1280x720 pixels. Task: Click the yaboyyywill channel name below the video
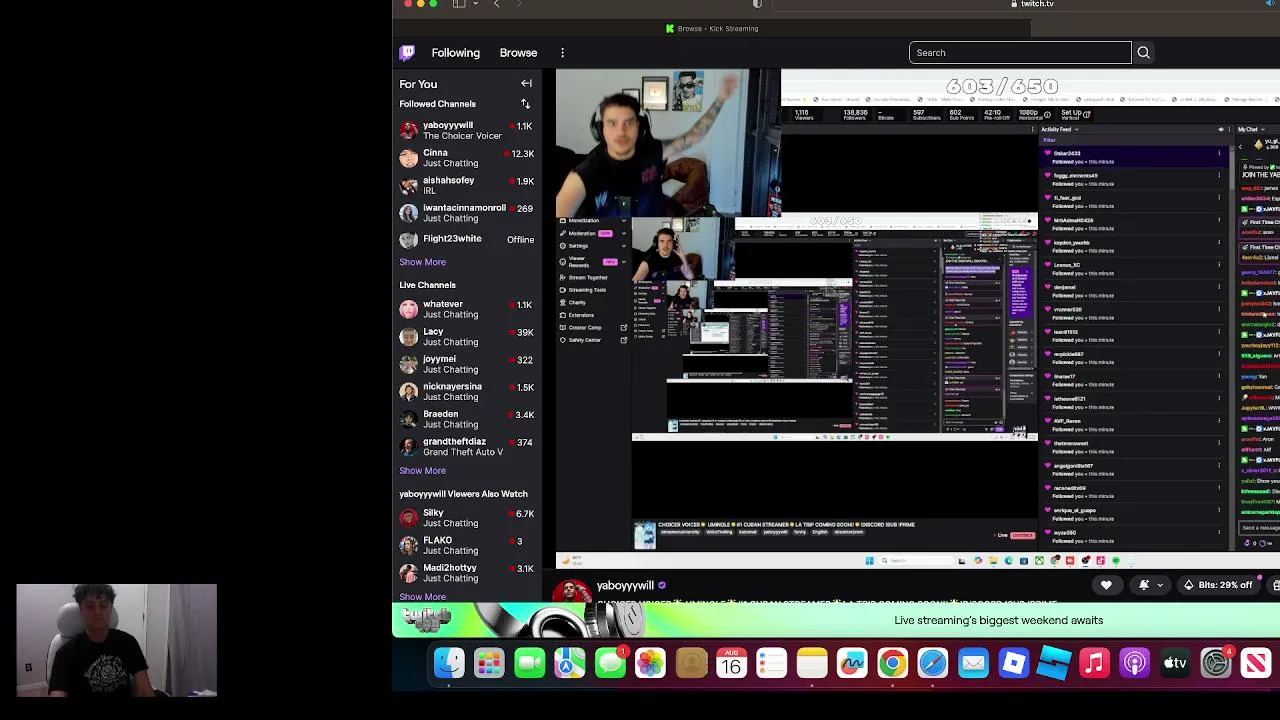click(x=625, y=586)
